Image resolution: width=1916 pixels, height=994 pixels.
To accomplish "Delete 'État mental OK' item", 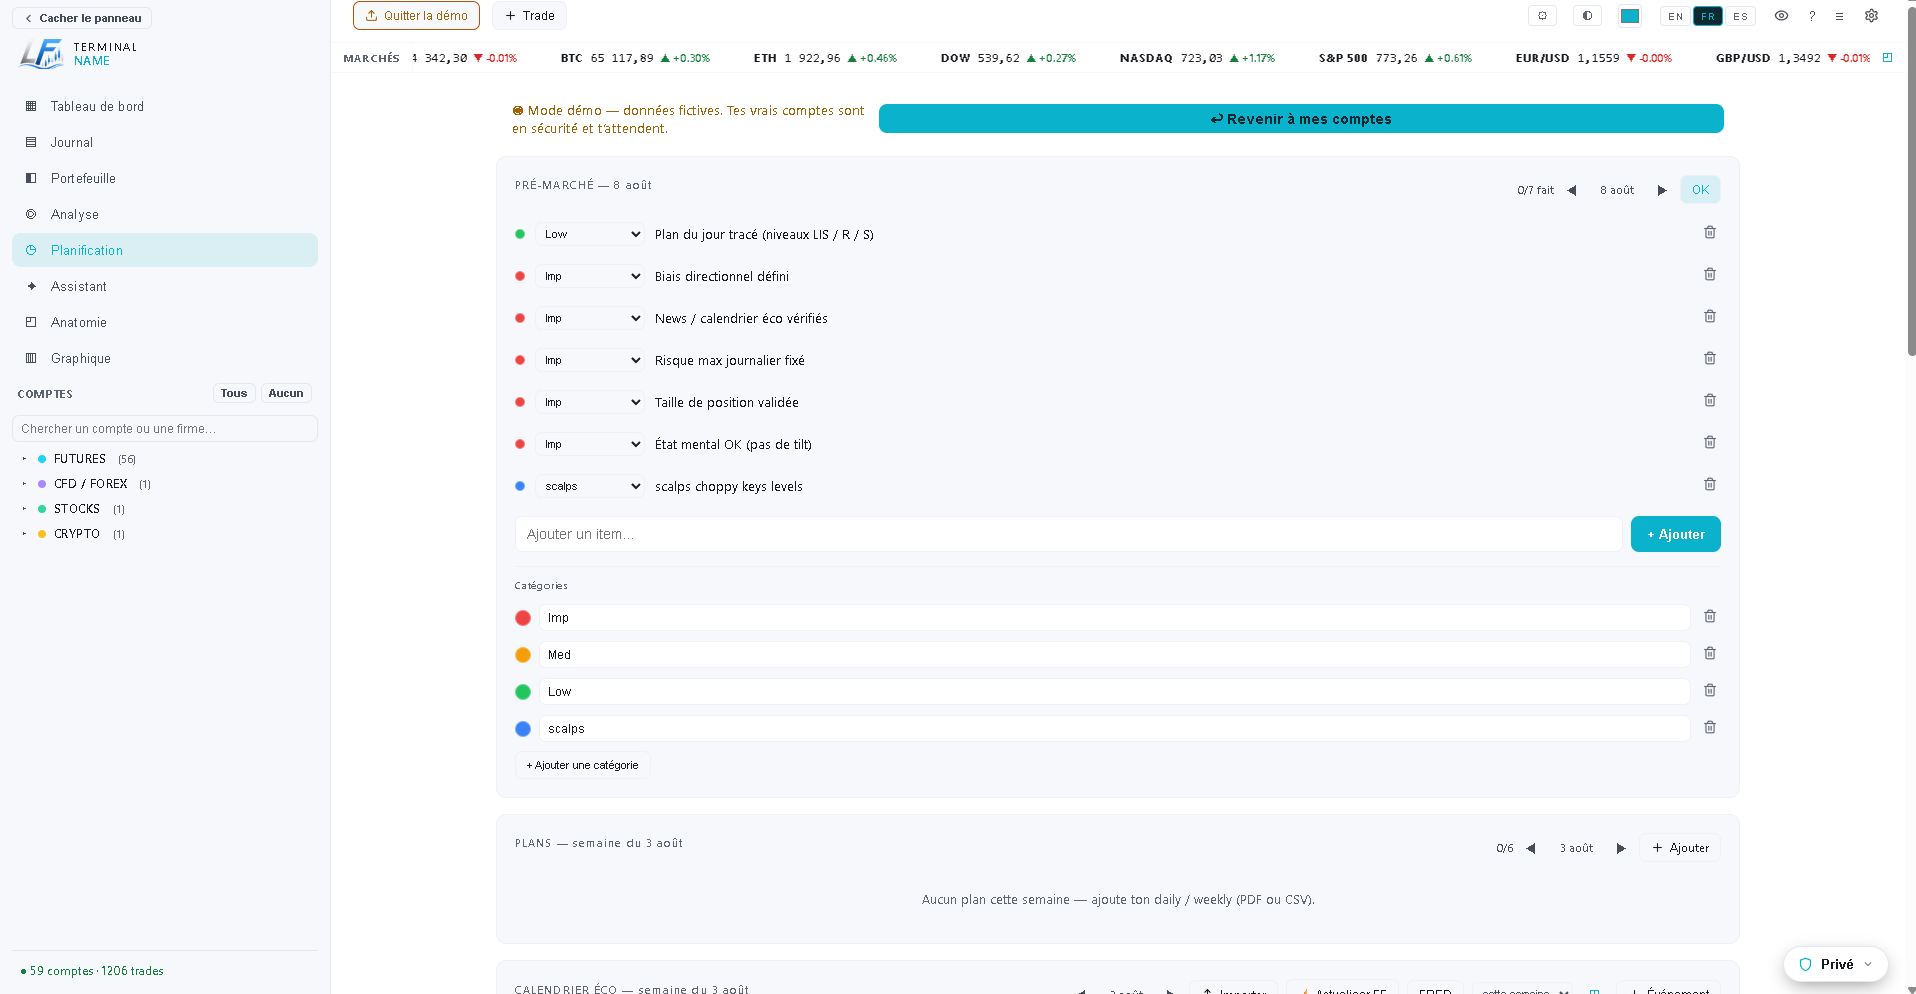I will [x=1709, y=442].
